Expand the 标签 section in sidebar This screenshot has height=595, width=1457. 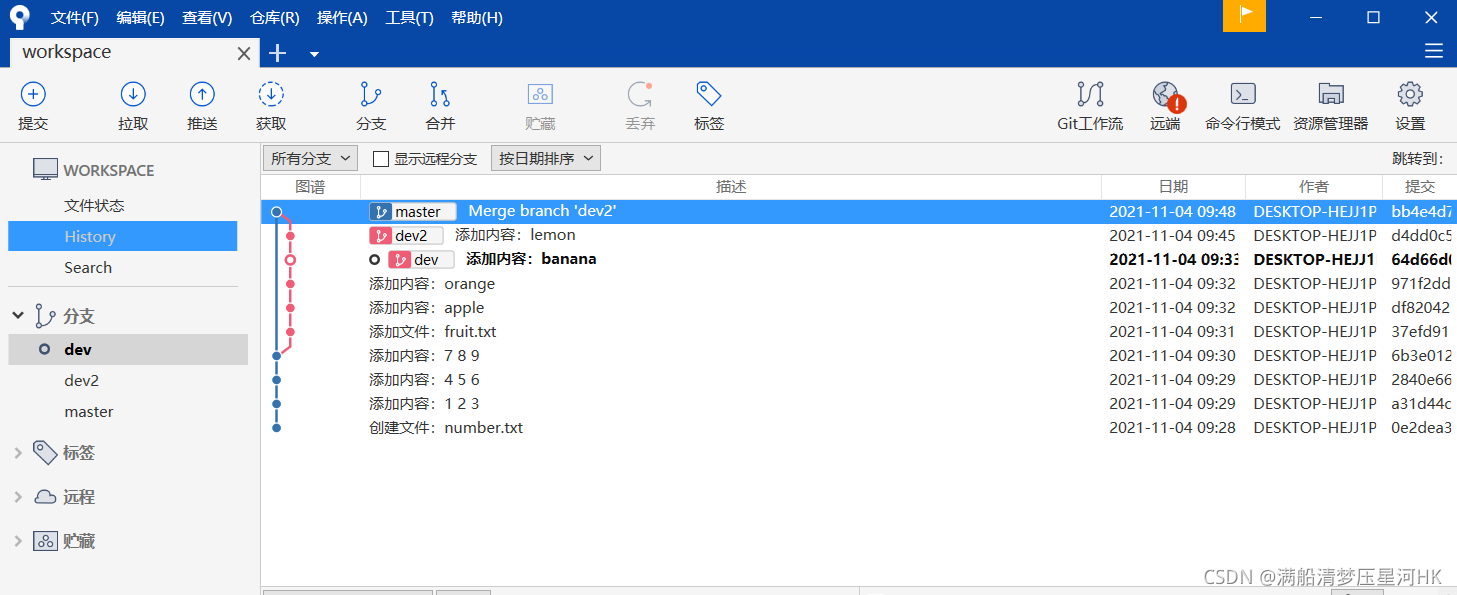18,453
